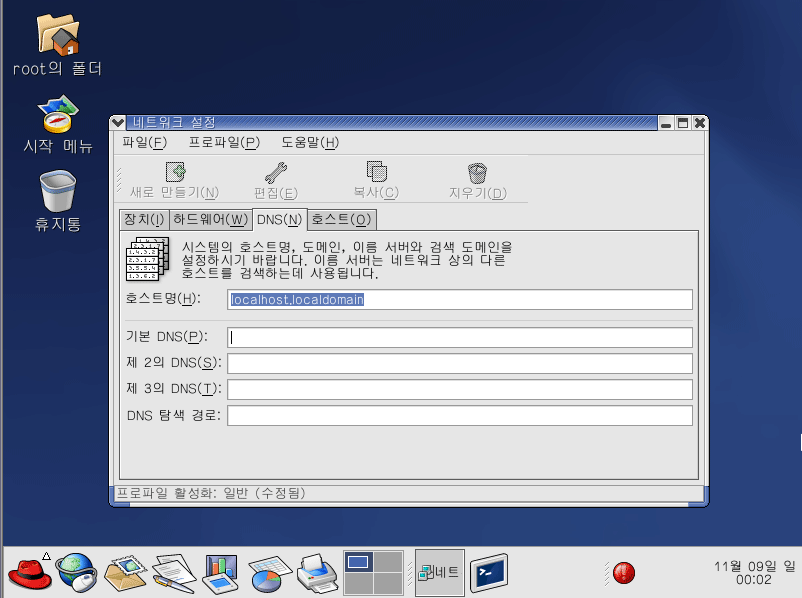The image size is (802, 598).
Task: Click the 편집(E) wrench icon
Action: pyautogui.click(x=276, y=172)
